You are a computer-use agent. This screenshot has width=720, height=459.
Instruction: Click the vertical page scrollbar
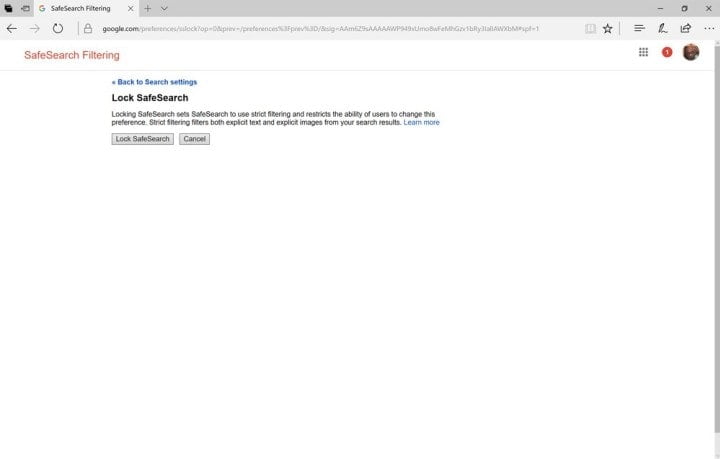point(717,239)
